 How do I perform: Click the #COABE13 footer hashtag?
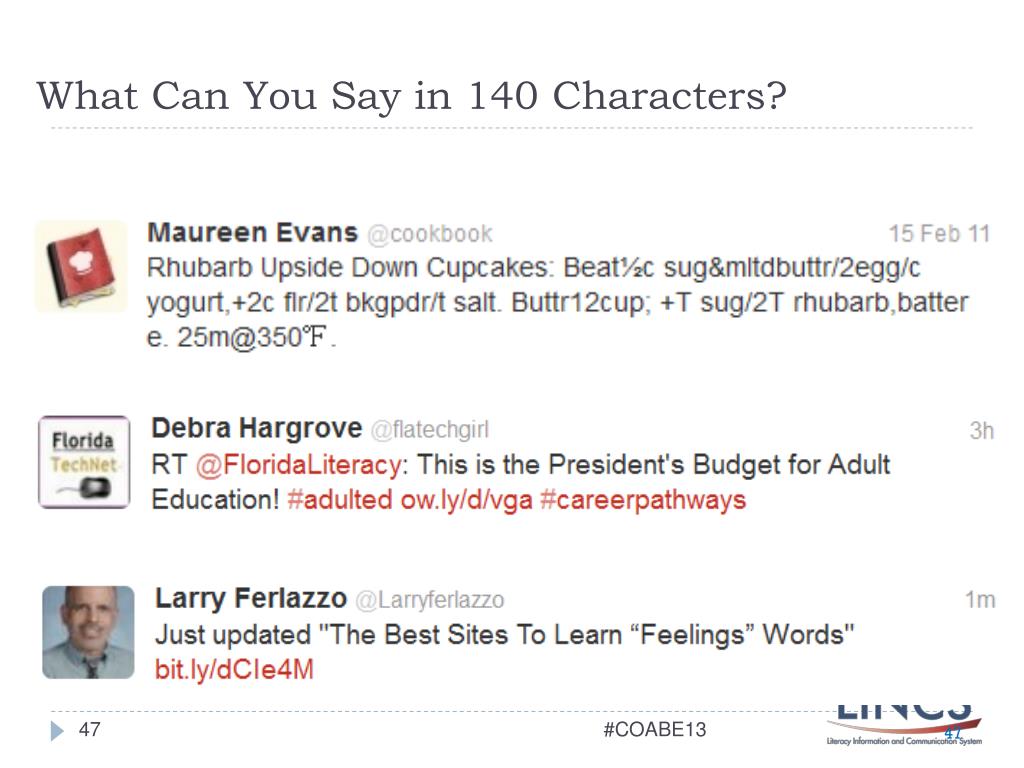tap(655, 729)
